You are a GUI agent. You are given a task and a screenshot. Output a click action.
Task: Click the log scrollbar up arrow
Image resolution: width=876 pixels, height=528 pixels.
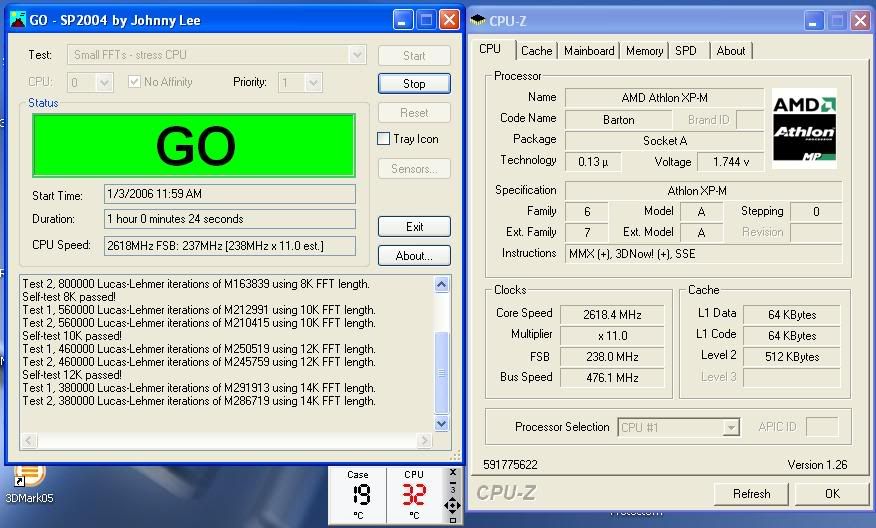tap(441, 284)
